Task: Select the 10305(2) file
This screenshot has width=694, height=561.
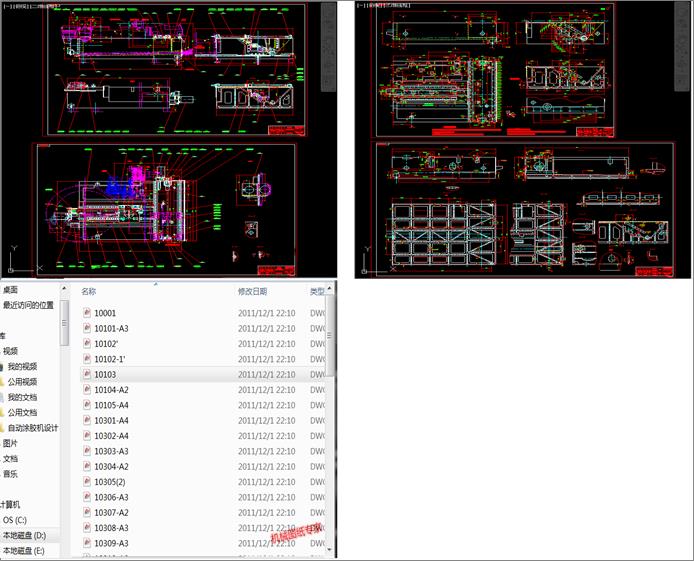Action: pos(110,482)
